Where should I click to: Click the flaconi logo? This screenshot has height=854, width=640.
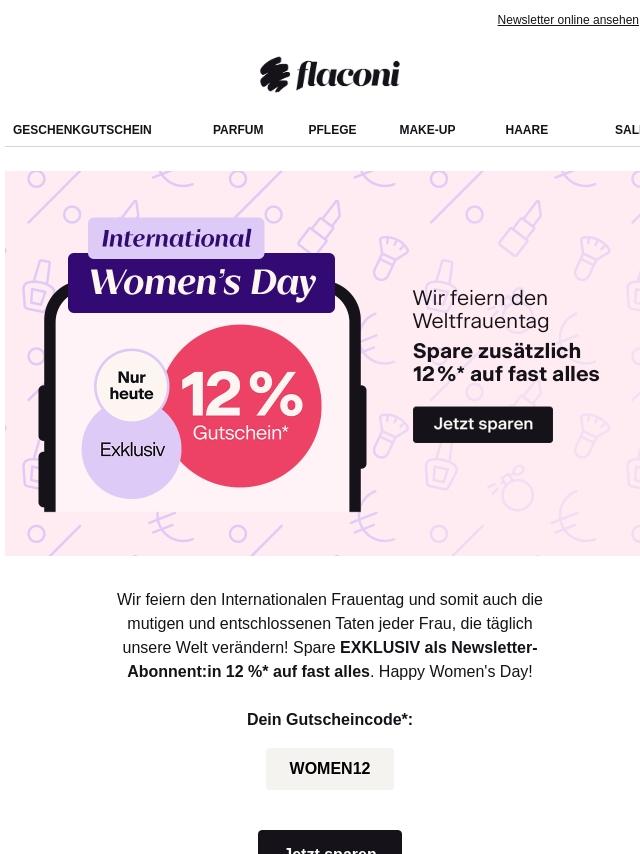[x=330, y=74]
